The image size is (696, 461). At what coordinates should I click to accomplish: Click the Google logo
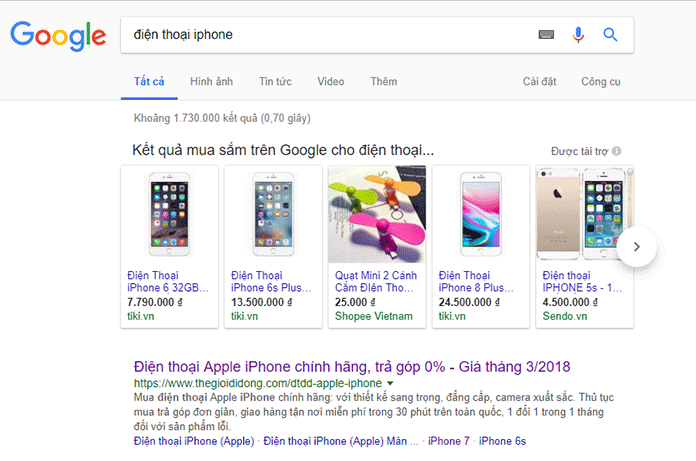click(x=58, y=35)
